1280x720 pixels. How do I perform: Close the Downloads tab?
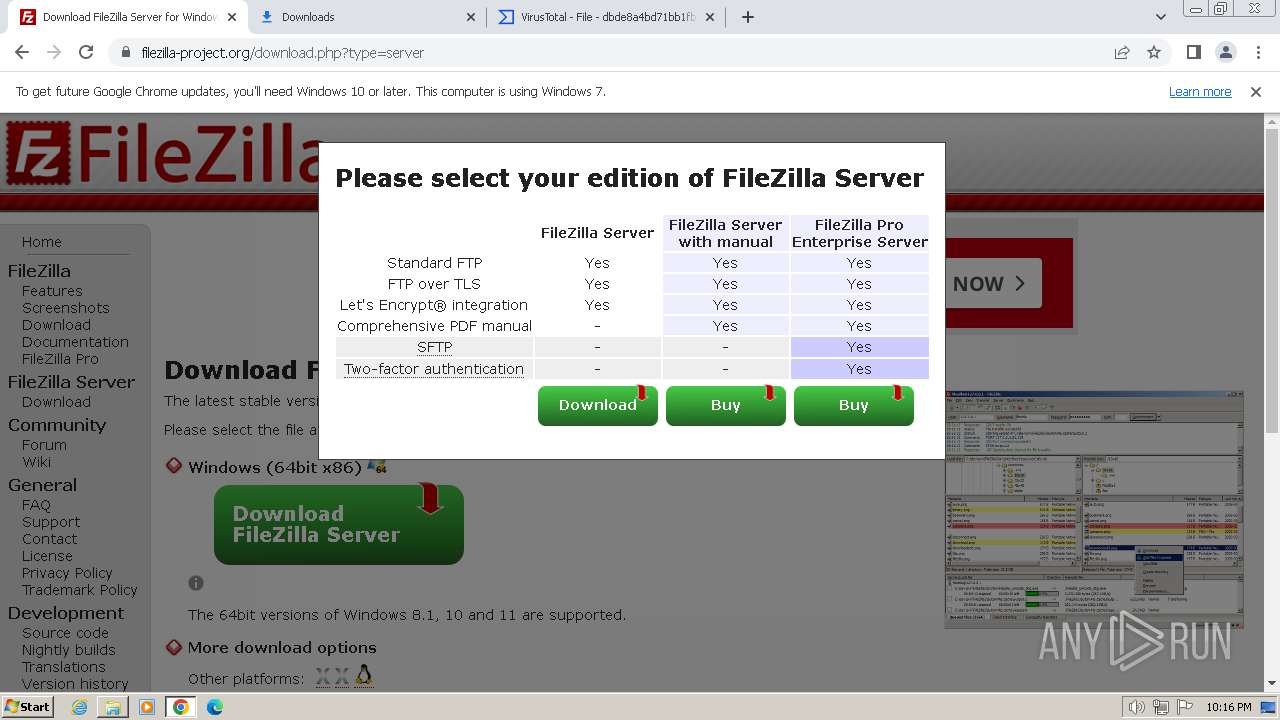coord(471,17)
